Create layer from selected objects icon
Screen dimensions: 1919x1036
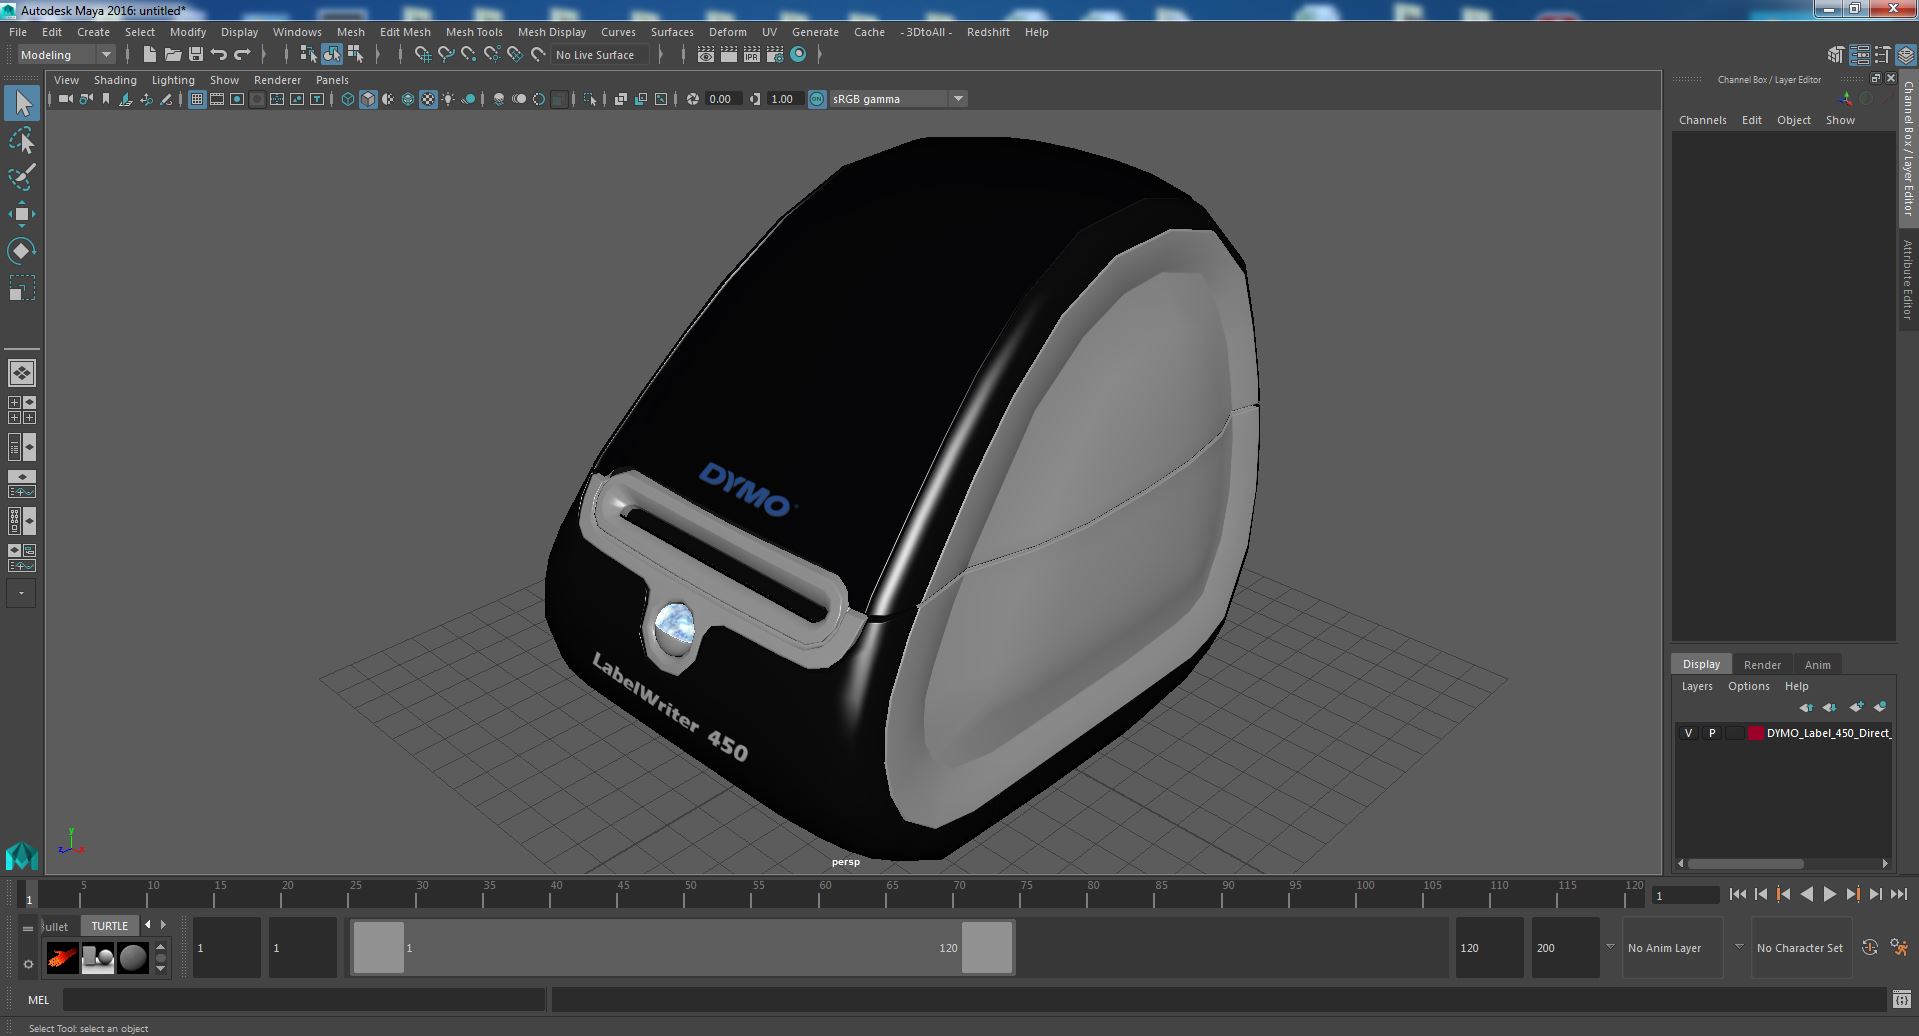pyautogui.click(x=1880, y=707)
